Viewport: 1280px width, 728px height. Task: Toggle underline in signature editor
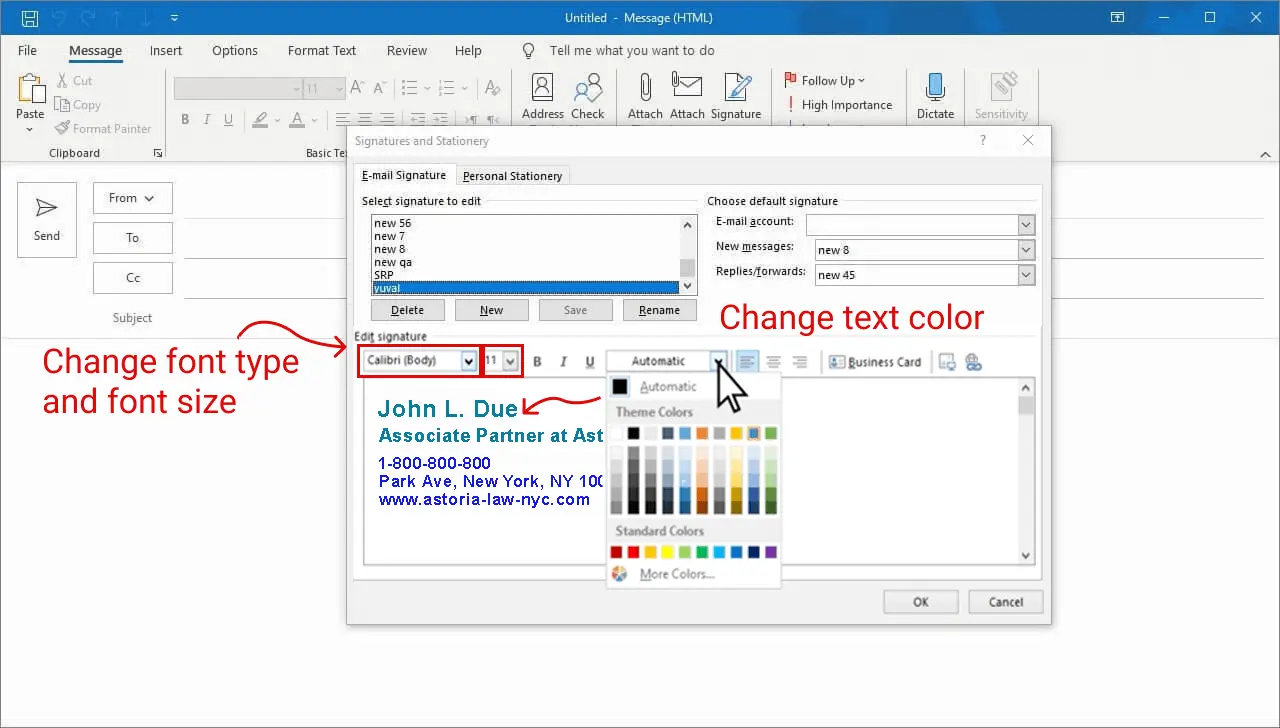[589, 362]
